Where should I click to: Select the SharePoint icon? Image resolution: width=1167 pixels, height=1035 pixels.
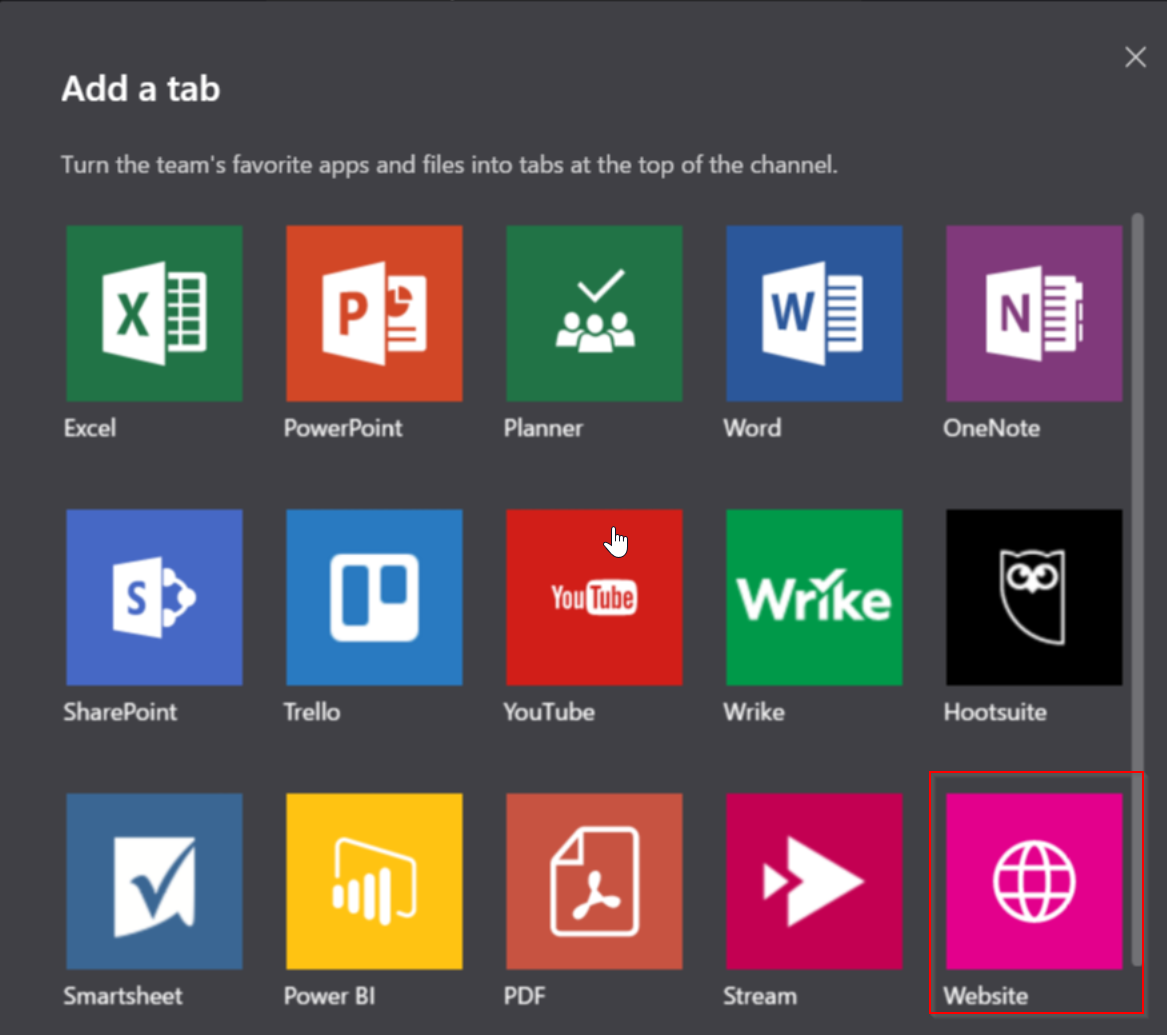click(154, 597)
